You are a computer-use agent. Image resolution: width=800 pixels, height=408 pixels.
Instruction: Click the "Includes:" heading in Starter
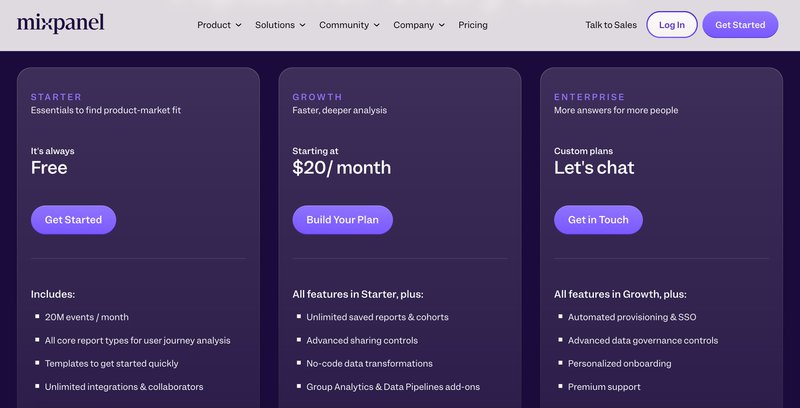pos(53,294)
